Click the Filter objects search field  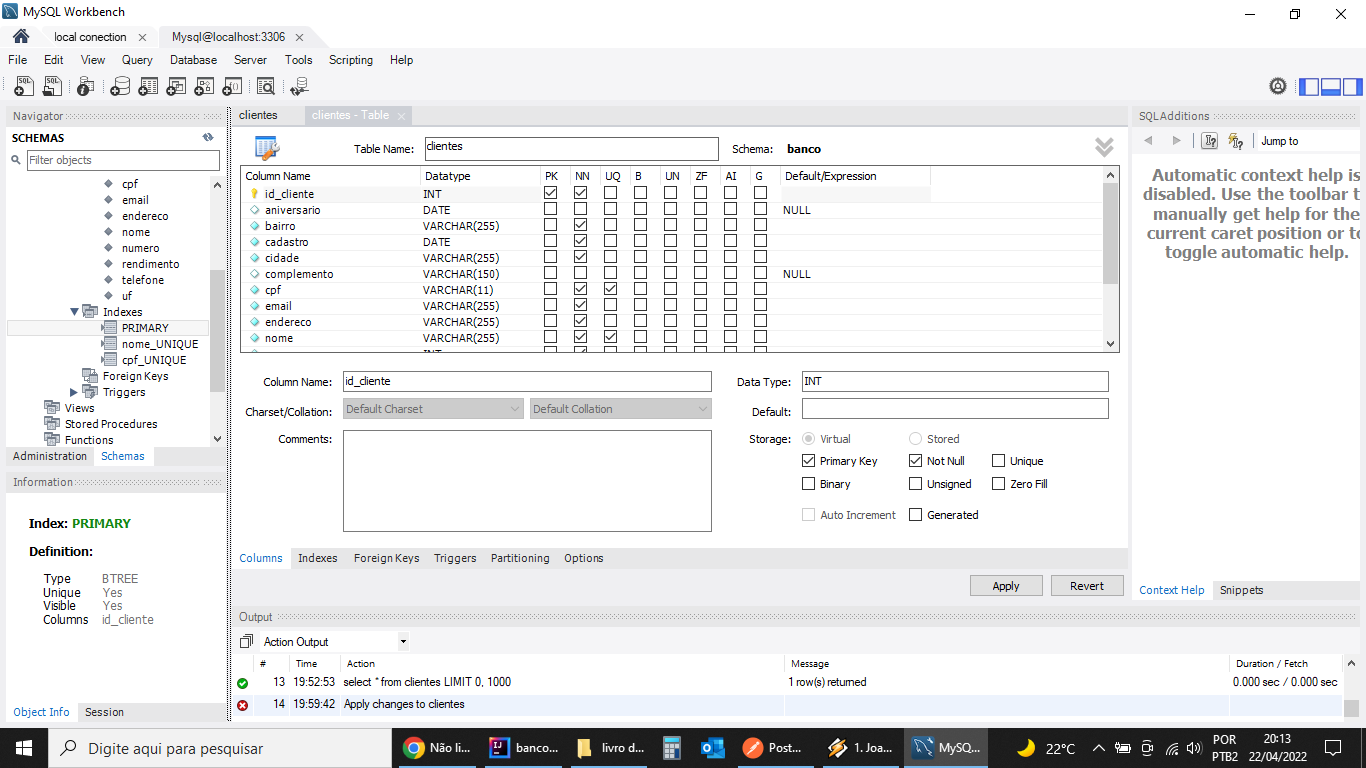click(123, 160)
